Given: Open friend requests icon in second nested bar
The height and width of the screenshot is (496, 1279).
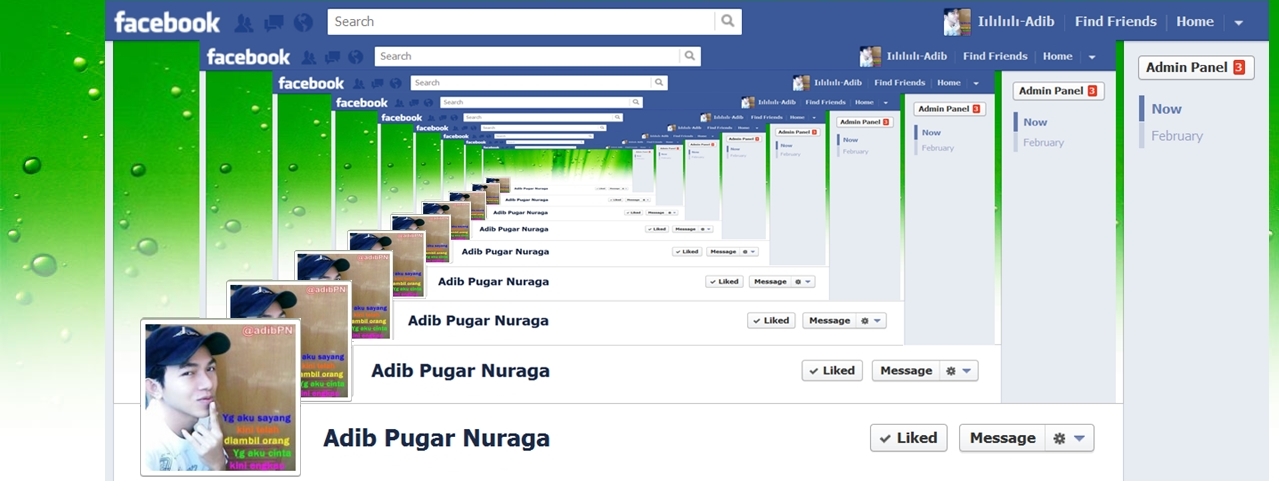Looking at the screenshot, I should (309, 57).
